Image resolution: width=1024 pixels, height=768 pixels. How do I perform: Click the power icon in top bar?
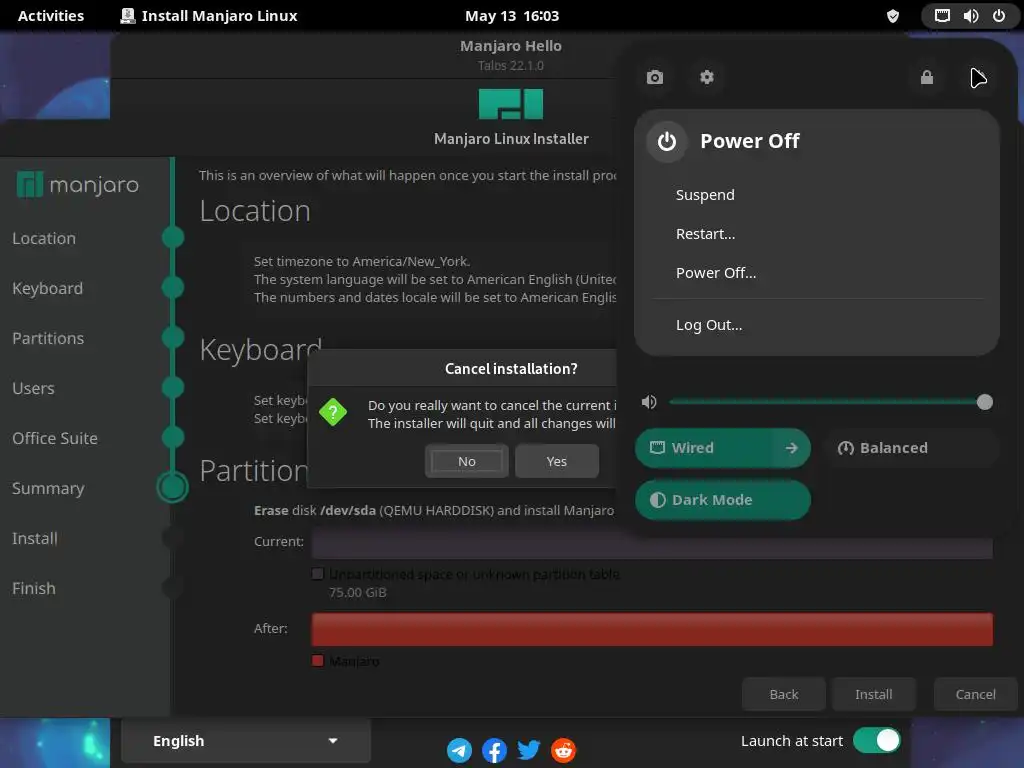click(x=999, y=16)
